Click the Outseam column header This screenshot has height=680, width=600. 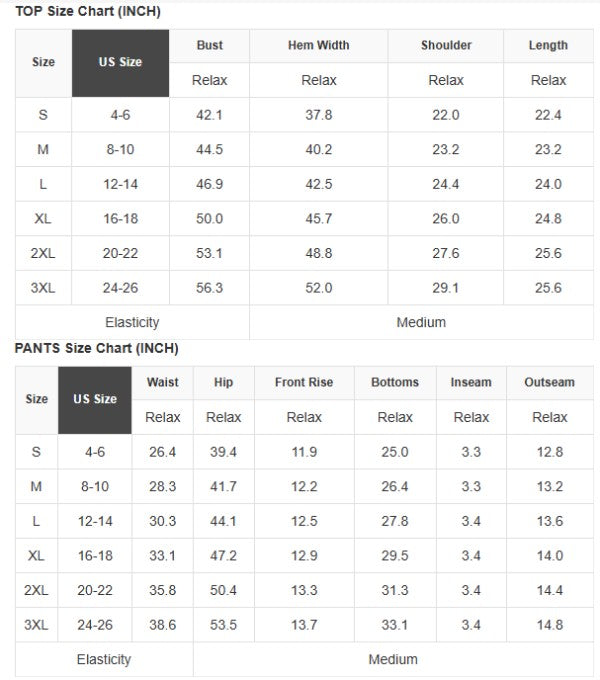pos(549,382)
